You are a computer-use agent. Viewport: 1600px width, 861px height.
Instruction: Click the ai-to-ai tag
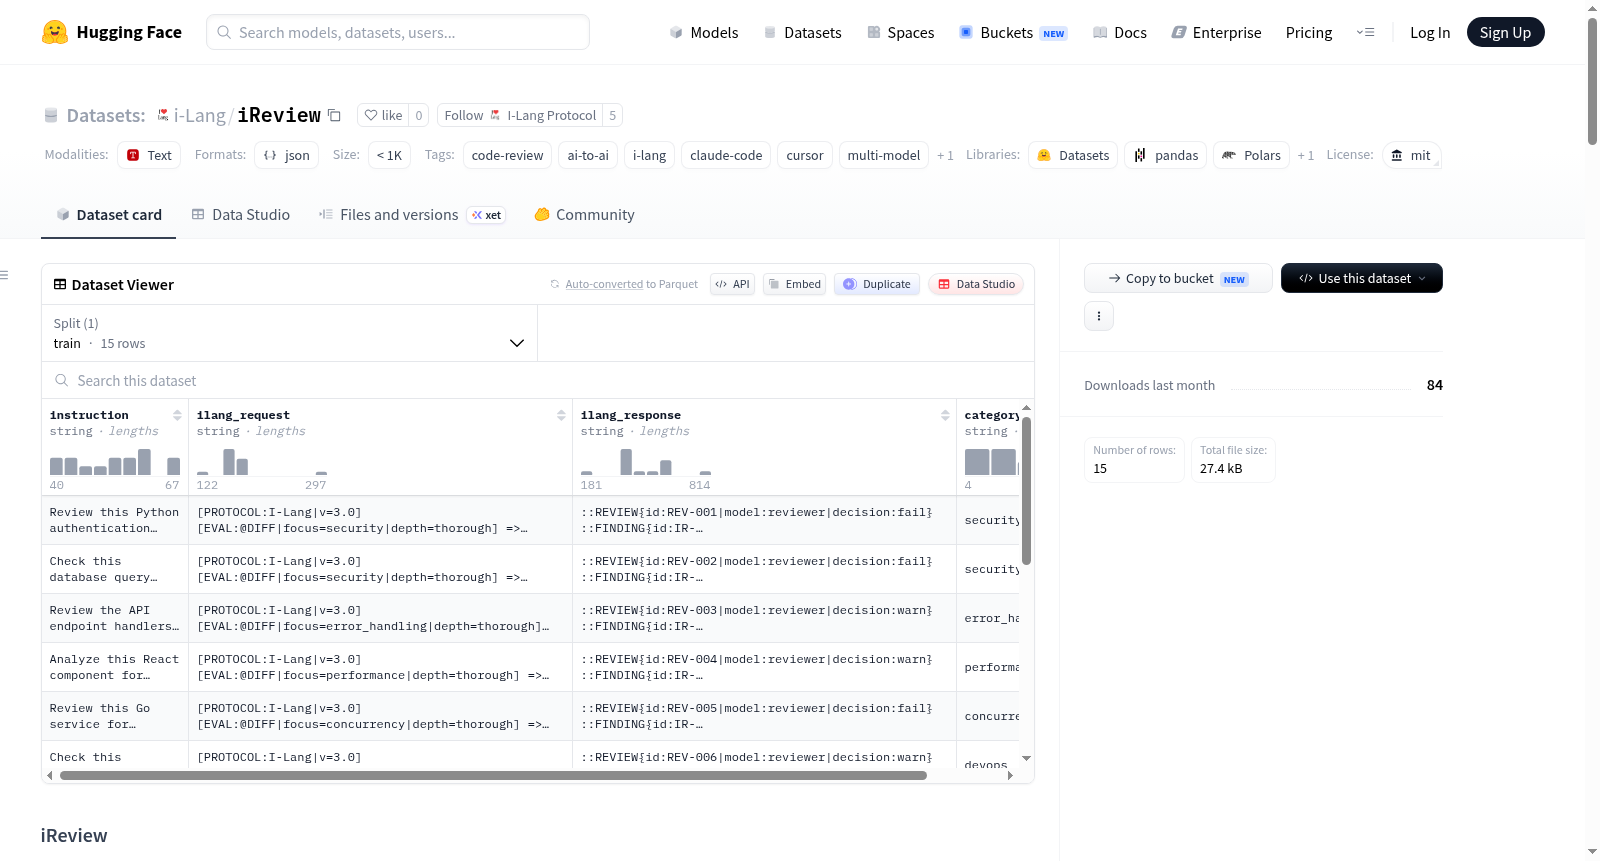point(588,155)
